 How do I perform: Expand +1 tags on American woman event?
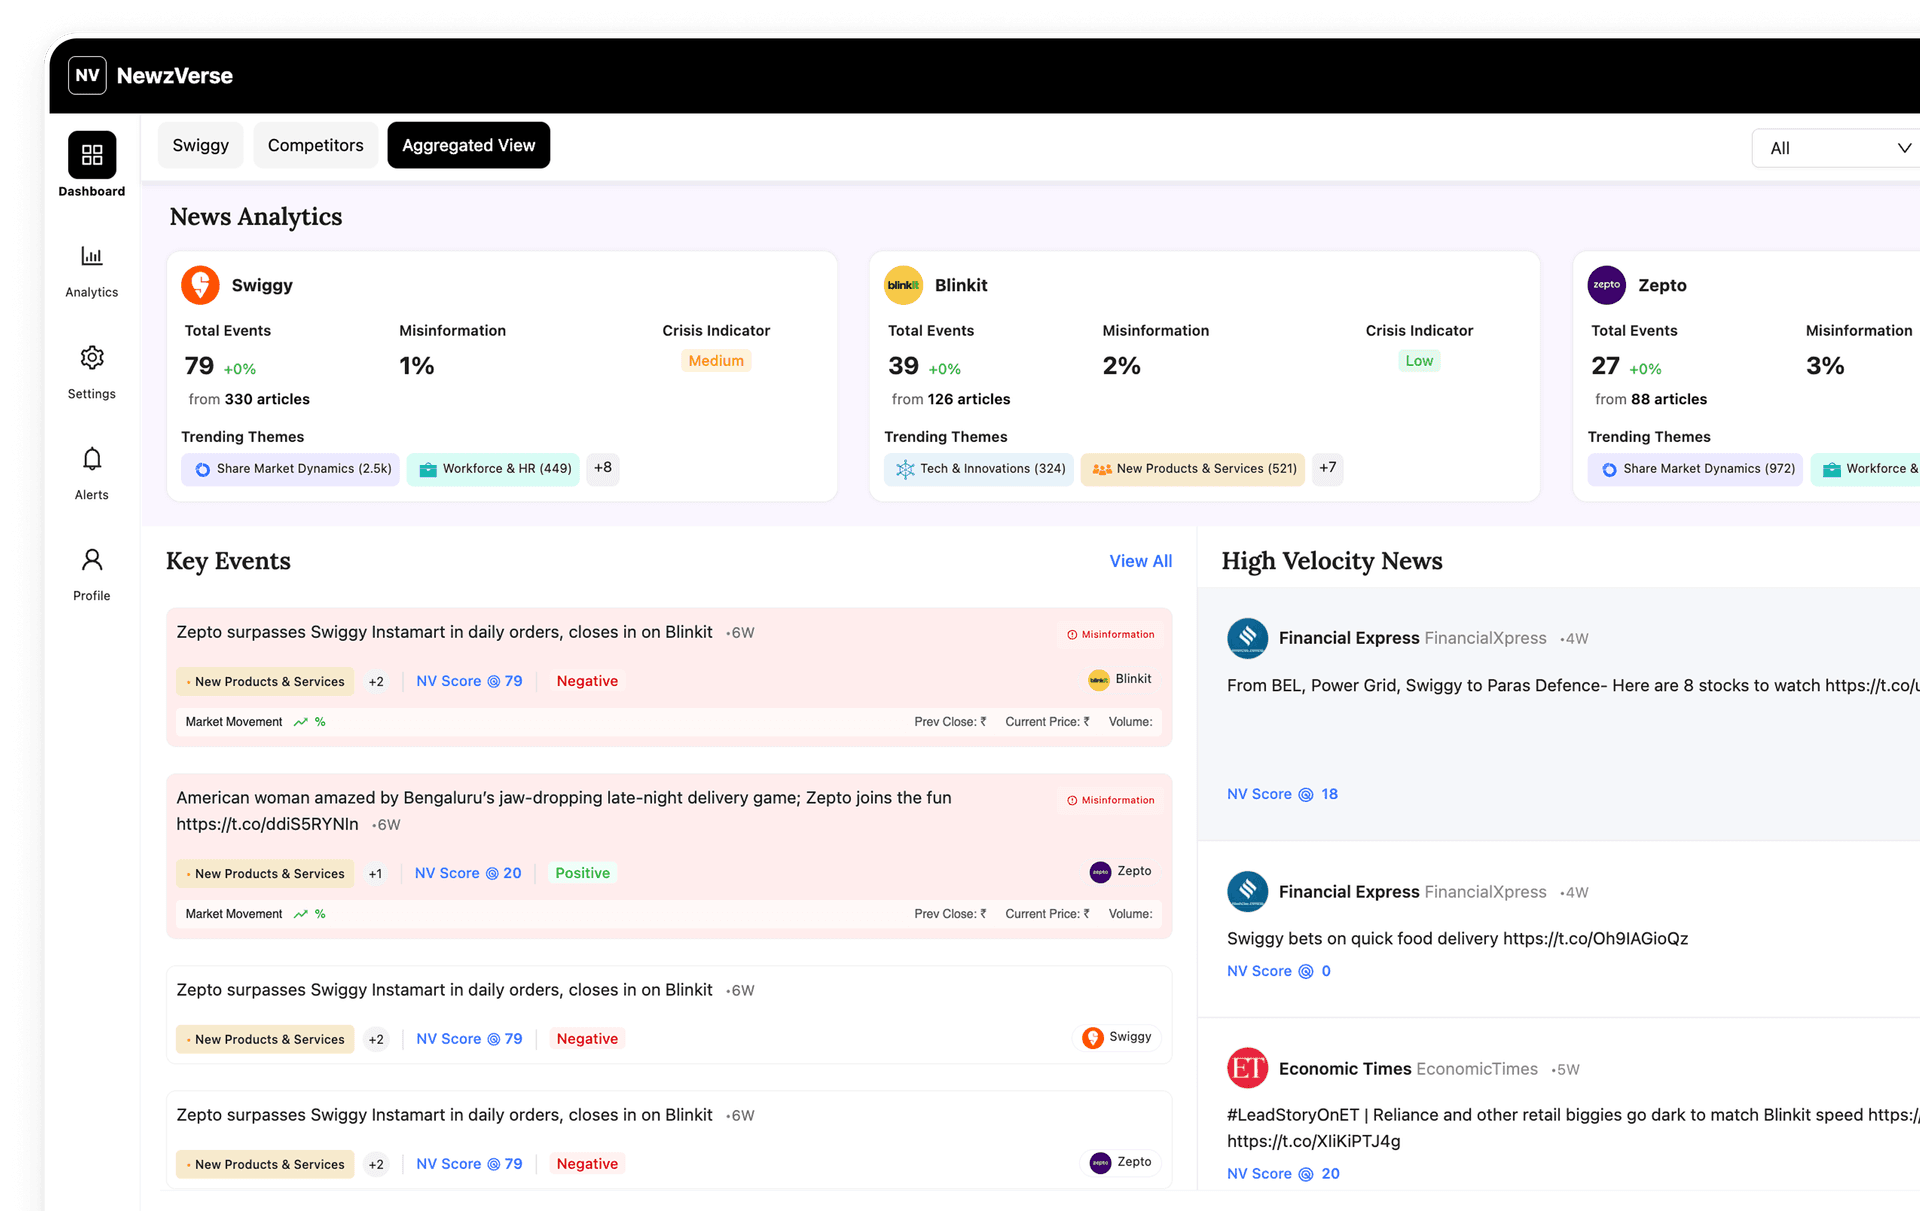coord(375,874)
